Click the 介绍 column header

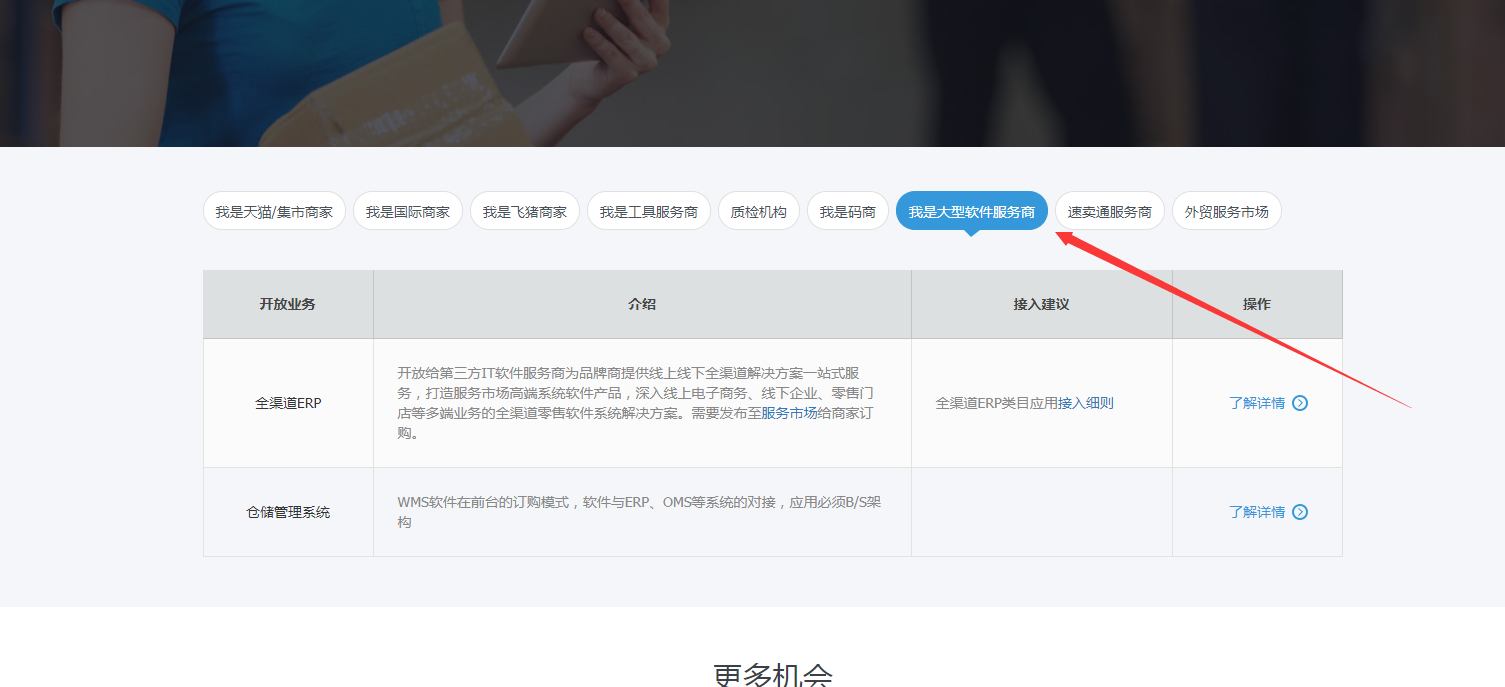tap(642, 304)
